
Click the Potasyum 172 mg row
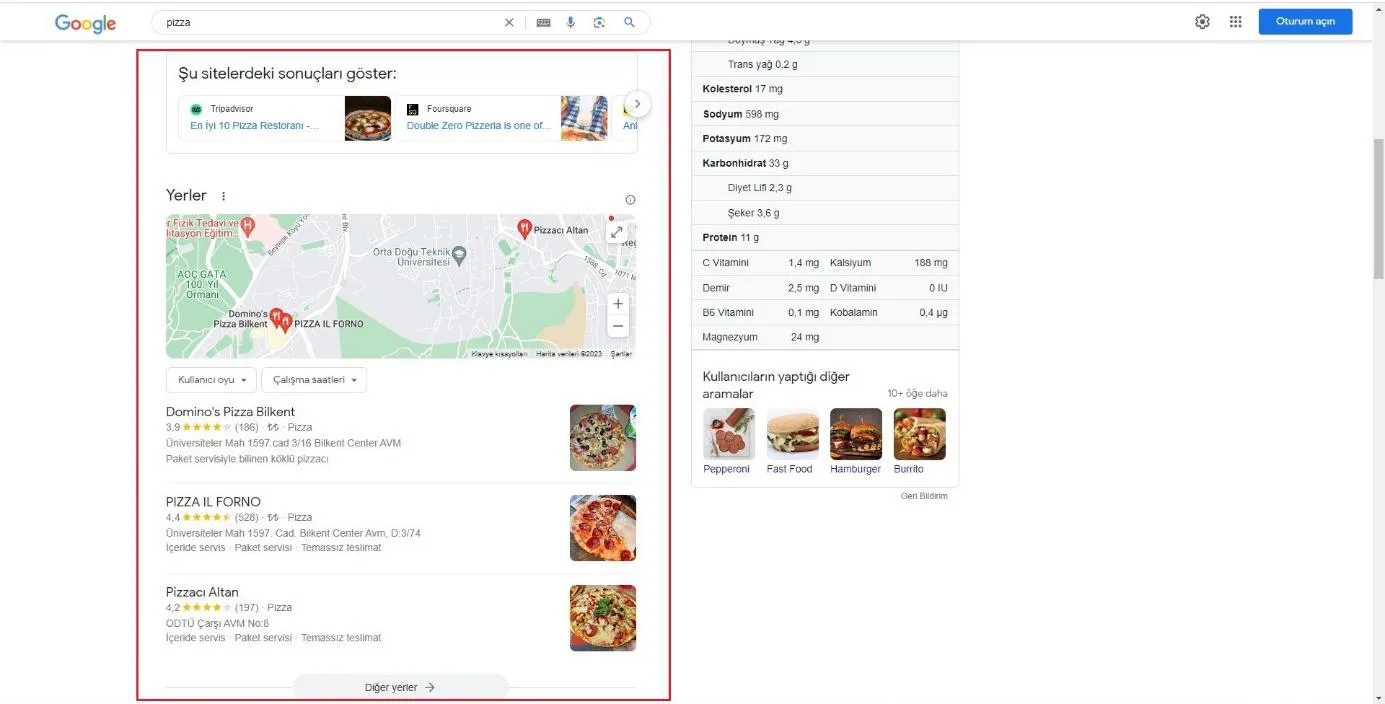[825, 138]
